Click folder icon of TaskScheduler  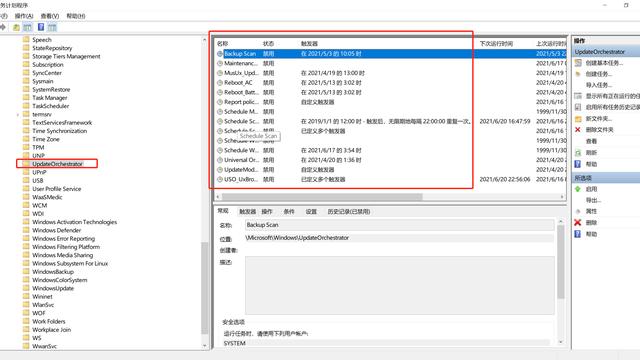click(26, 106)
